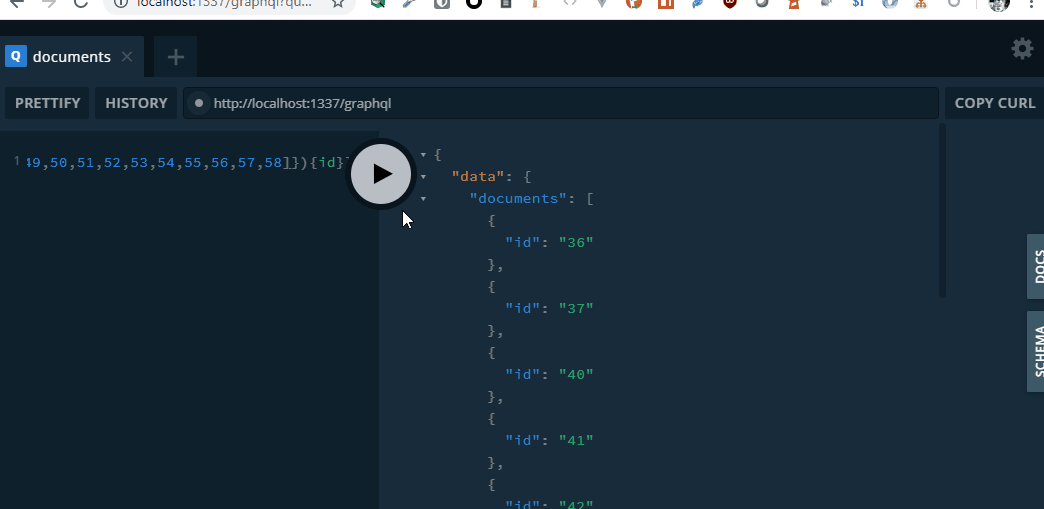The height and width of the screenshot is (509, 1044).
Task: Run the query with the play button
Action: click(381, 174)
